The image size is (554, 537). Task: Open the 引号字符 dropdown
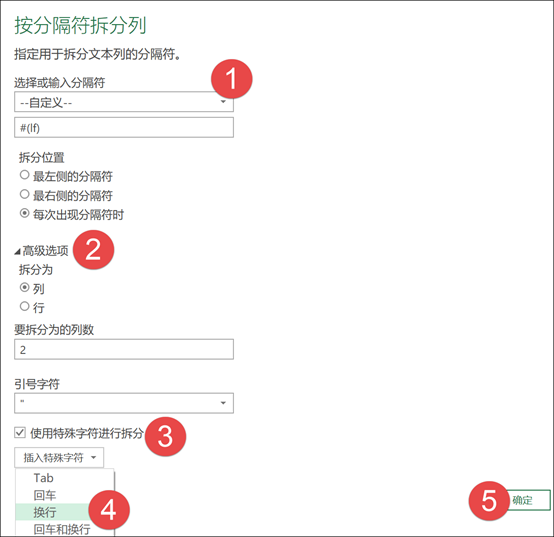pyautogui.click(x=124, y=403)
